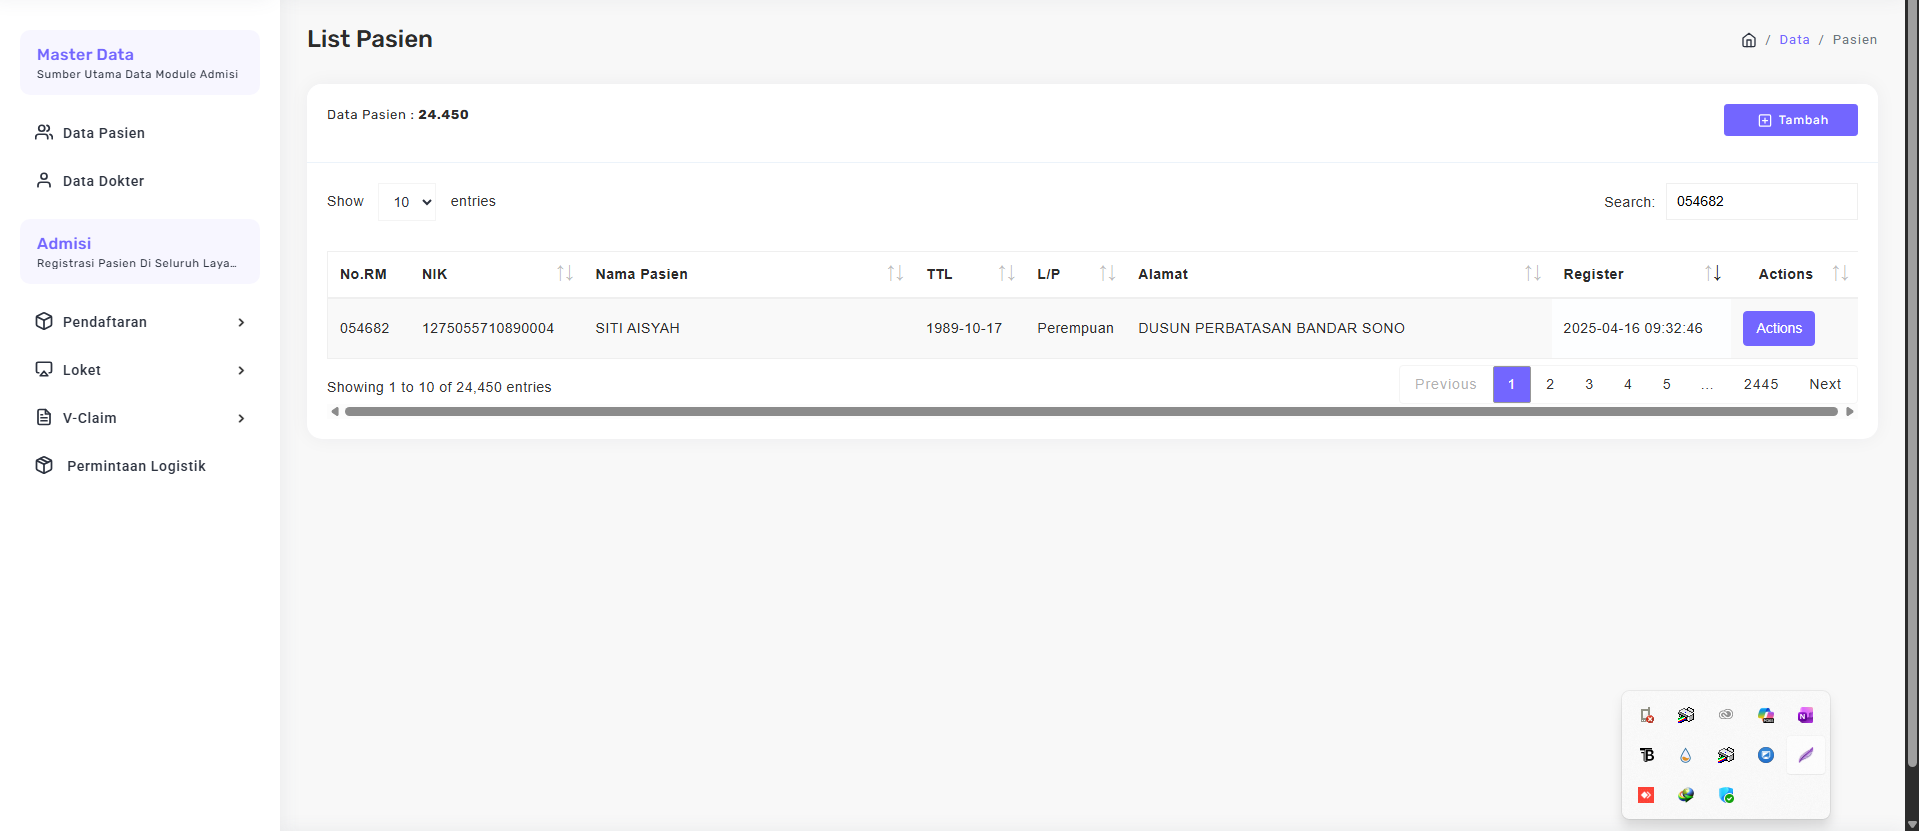Expand the Pendaftaran submenu chevron
The image size is (1919, 831).
click(x=241, y=322)
